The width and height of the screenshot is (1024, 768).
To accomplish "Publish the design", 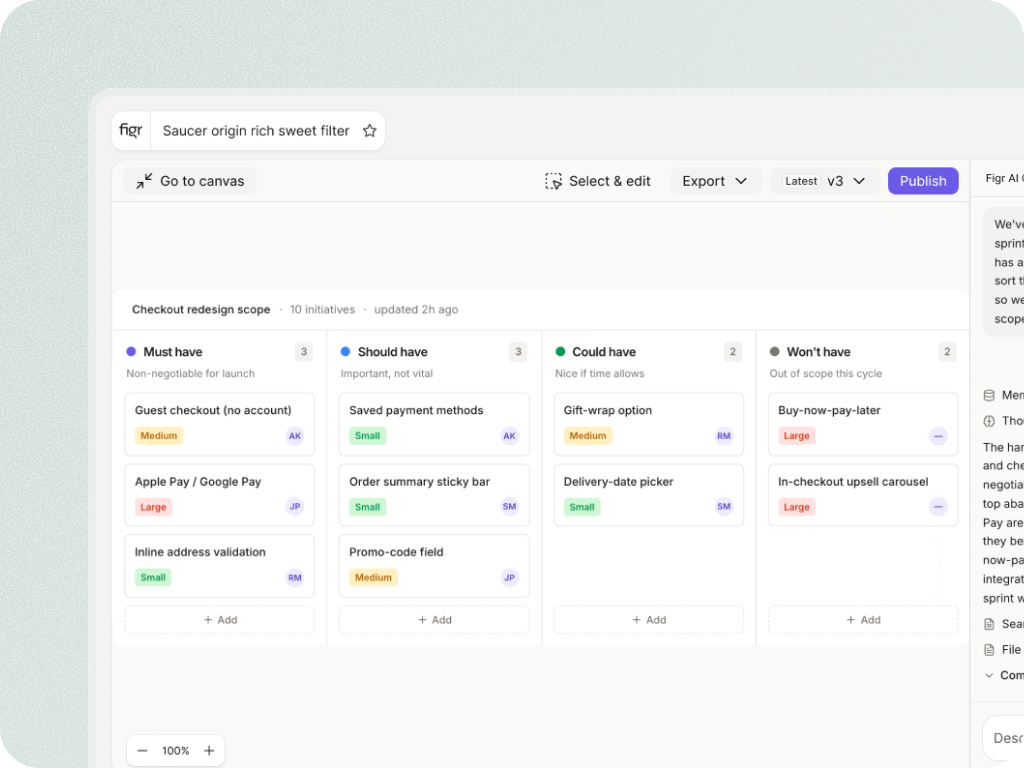I will [923, 181].
